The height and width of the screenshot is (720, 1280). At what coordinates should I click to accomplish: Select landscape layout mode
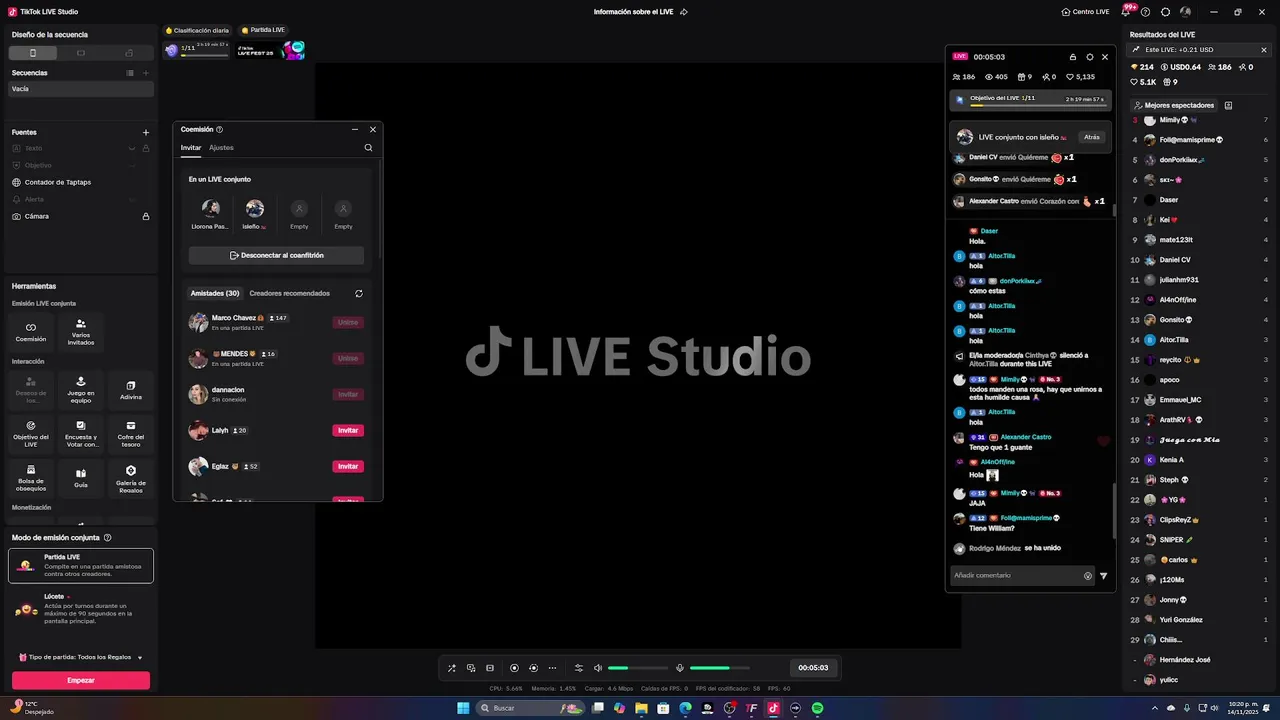click(x=81, y=53)
